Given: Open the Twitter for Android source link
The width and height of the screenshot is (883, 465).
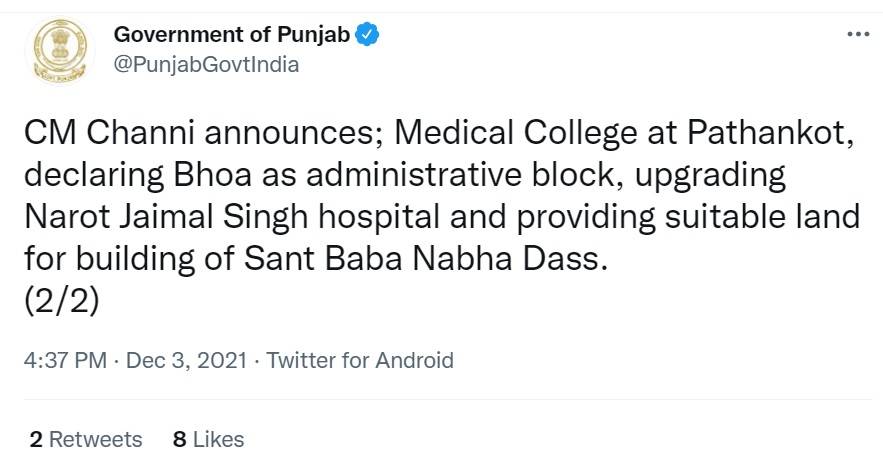Looking at the screenshot, I should tap(360, 360).
